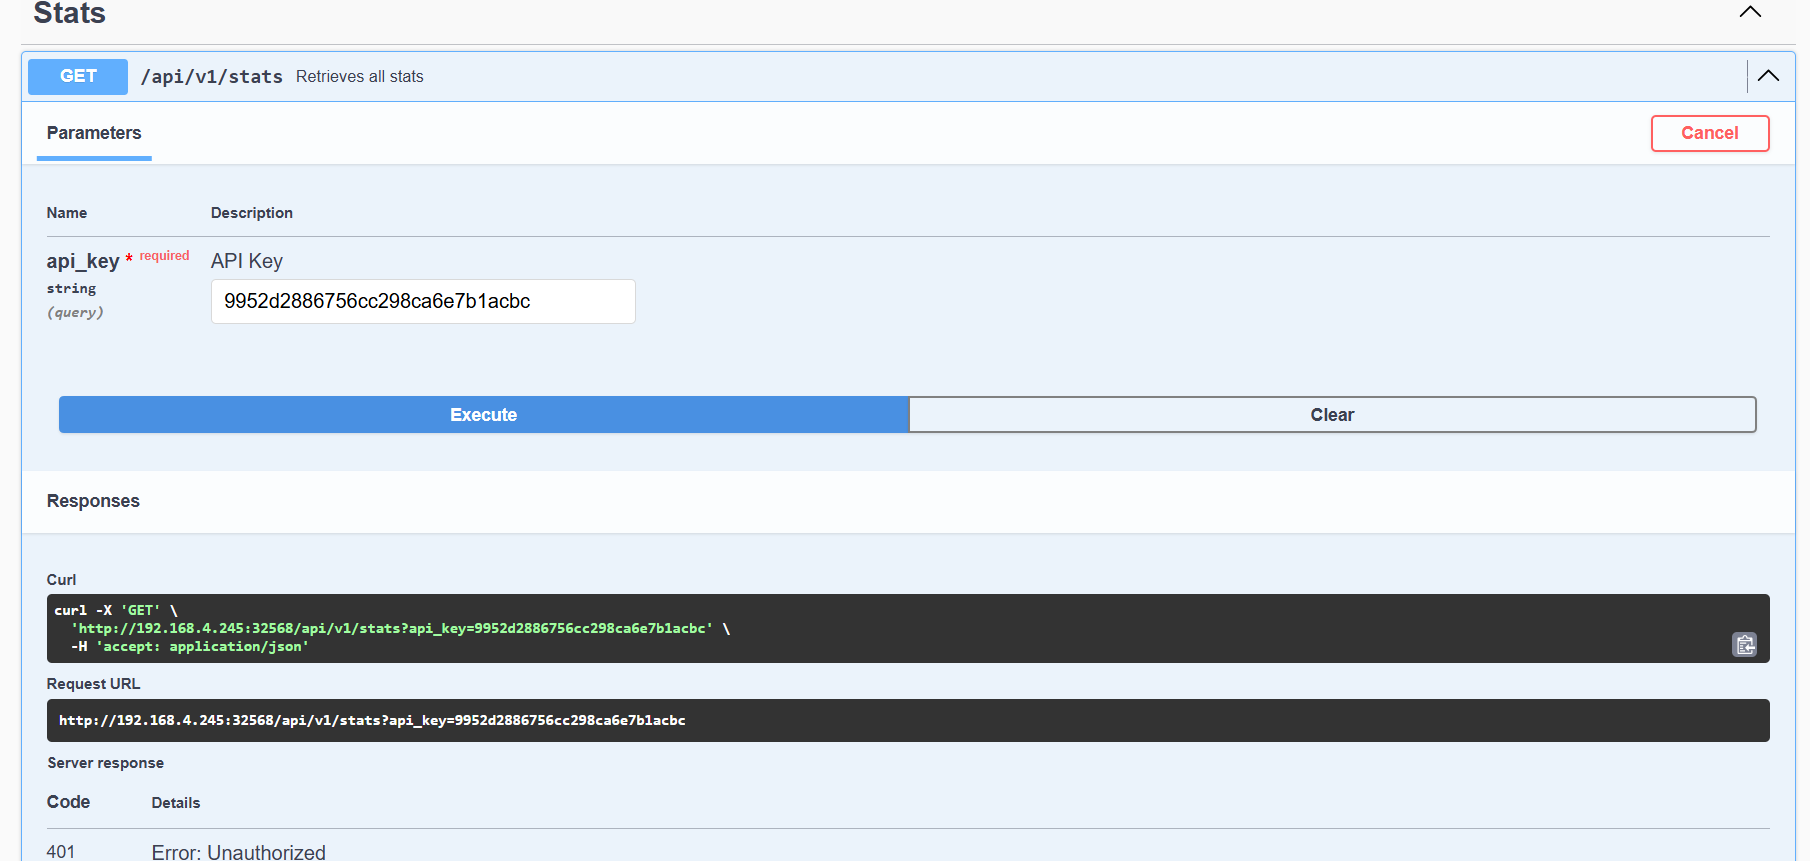1810x861 pixels.
Task: Click the 'Request URL' label
Action: click(x=94, y=684)
